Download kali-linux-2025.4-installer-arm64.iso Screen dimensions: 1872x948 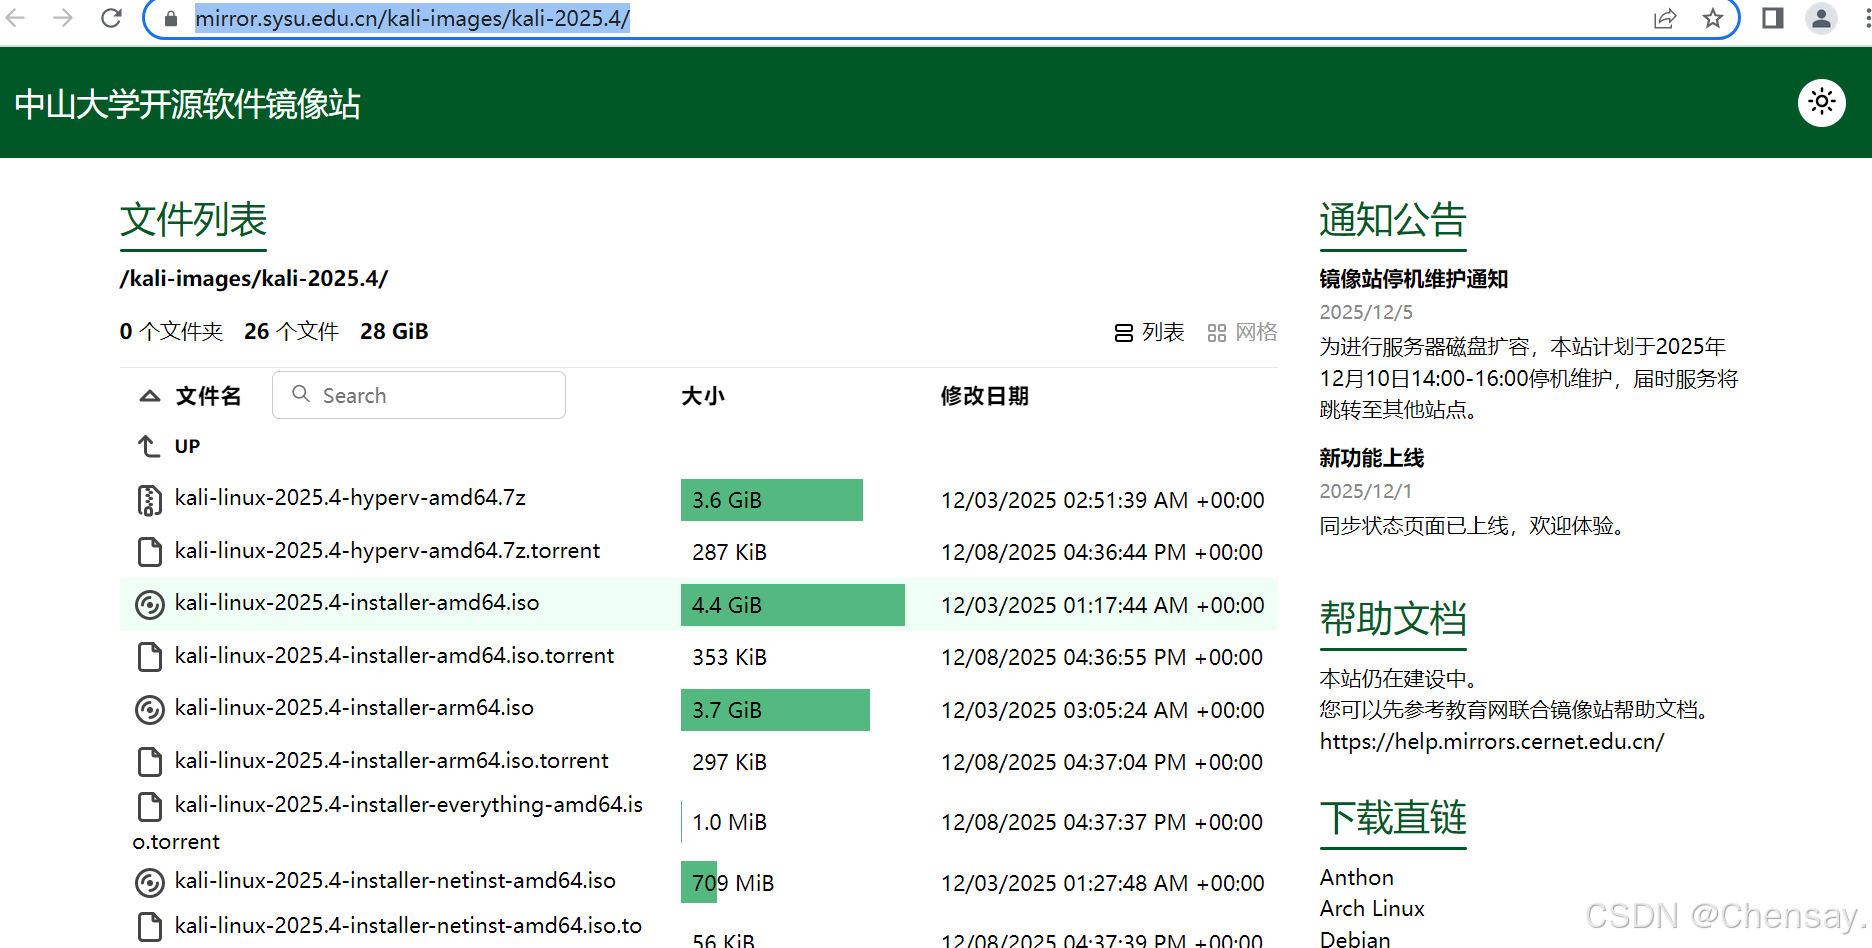coord(354,708)
